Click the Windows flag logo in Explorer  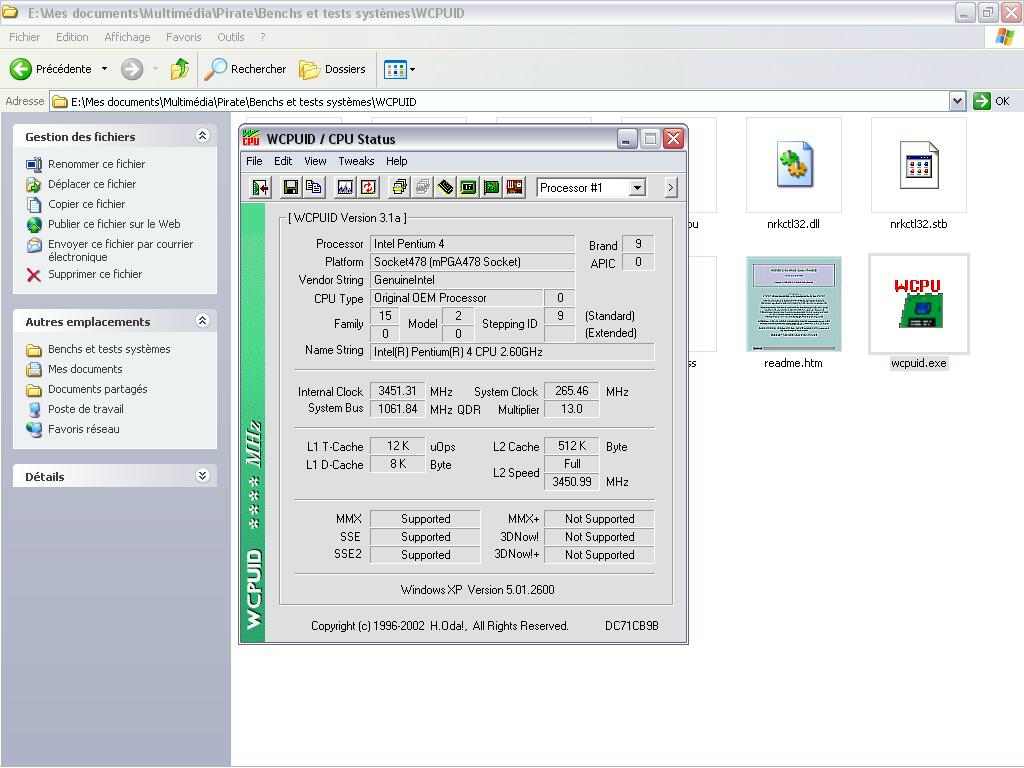pos(1004,37)
